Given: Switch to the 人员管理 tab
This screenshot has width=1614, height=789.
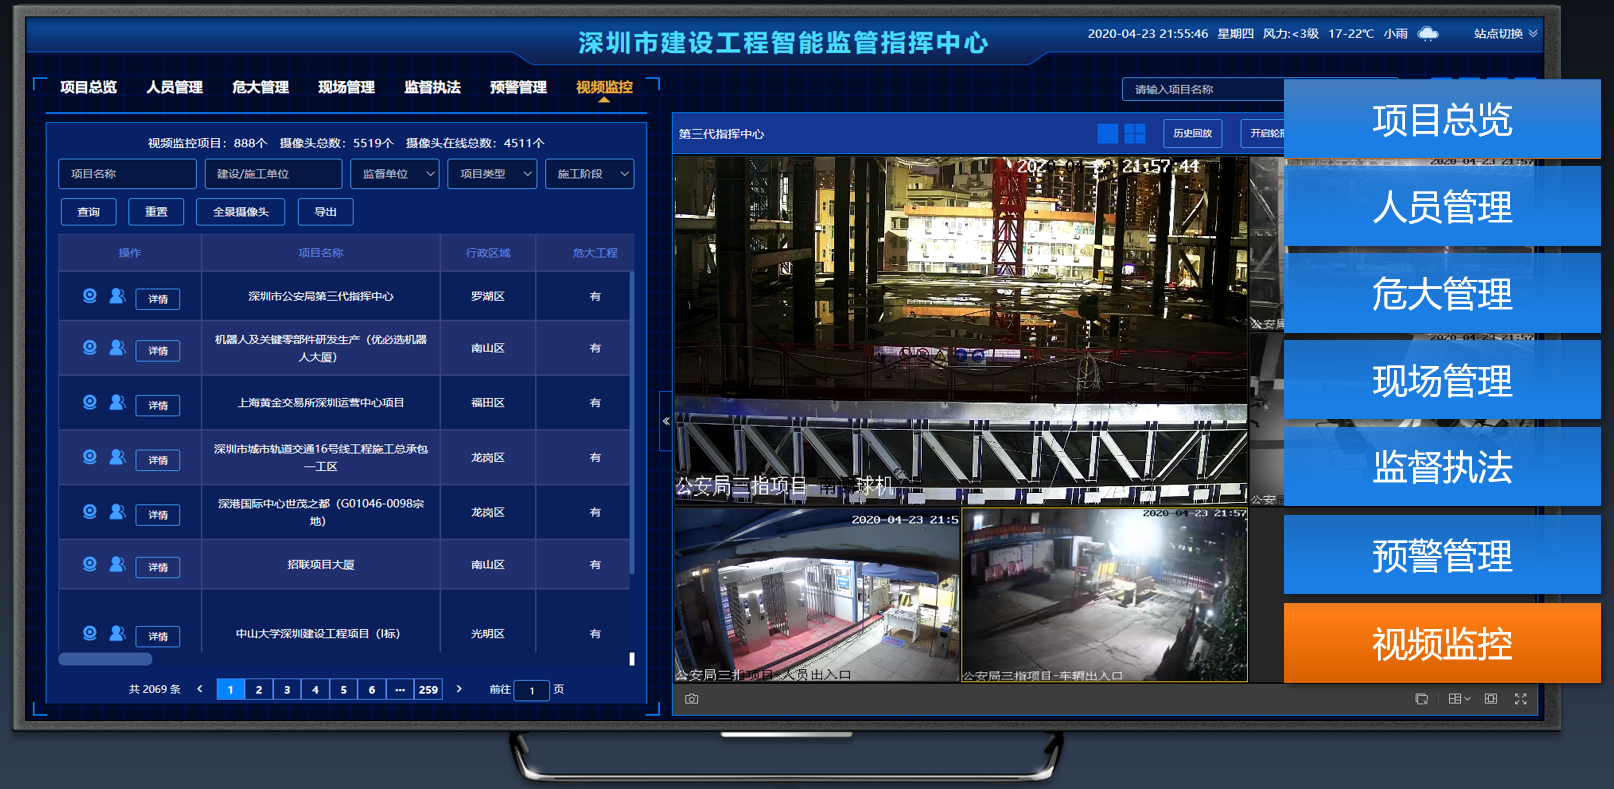Looking at the screenshot, I should [174, 87].
